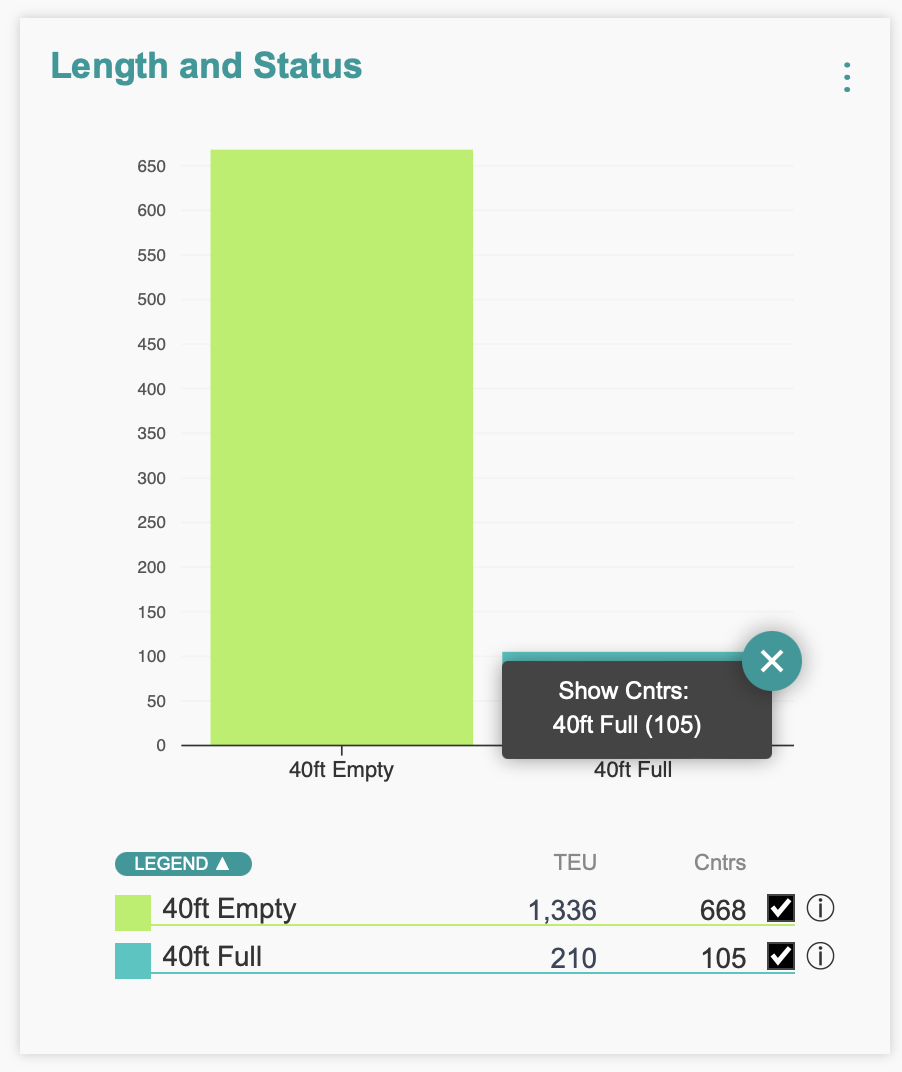Click the 40ft Empty green color swatch
Screen dimensions: 902x1072
133,912
